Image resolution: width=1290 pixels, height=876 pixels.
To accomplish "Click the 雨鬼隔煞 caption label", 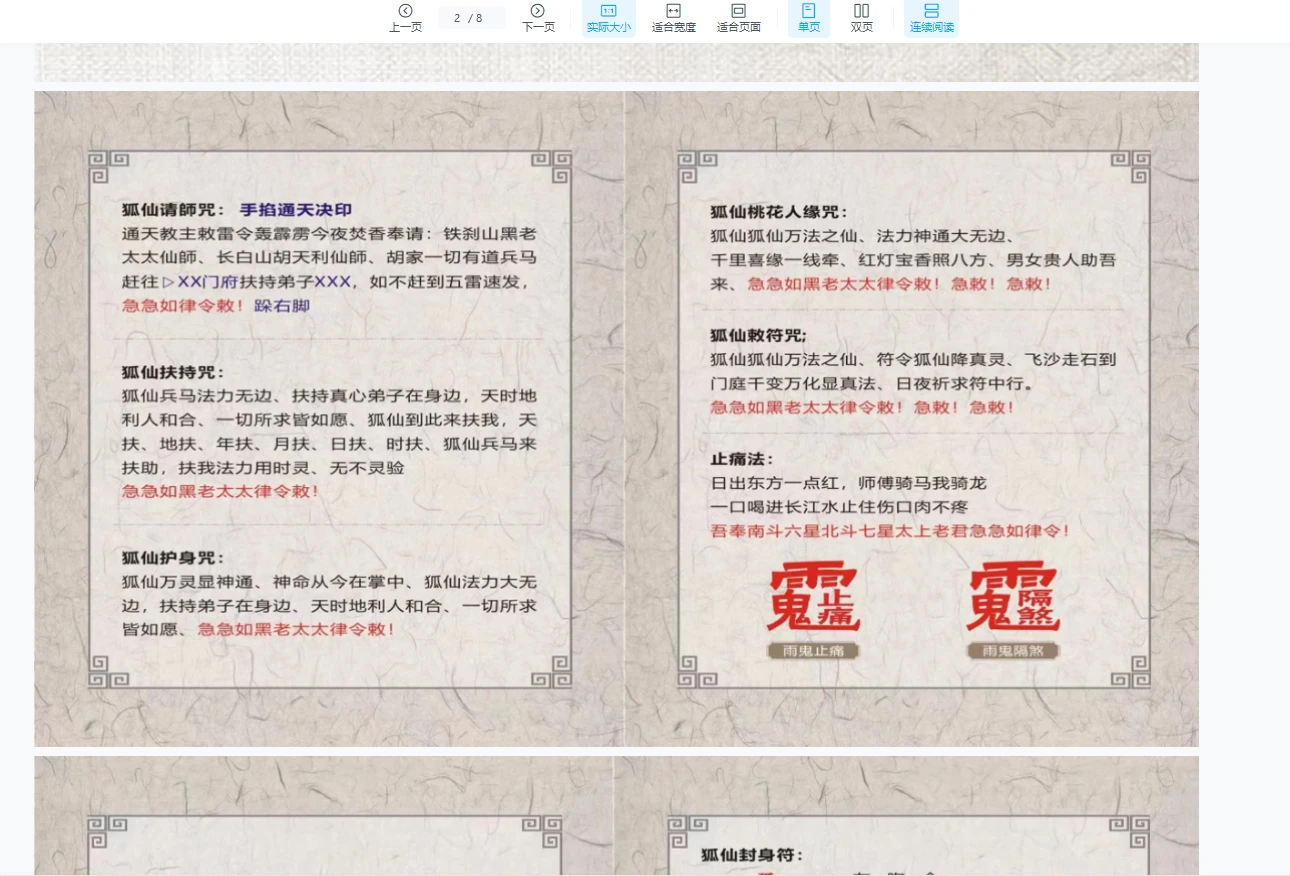I will coord(1013,651).
